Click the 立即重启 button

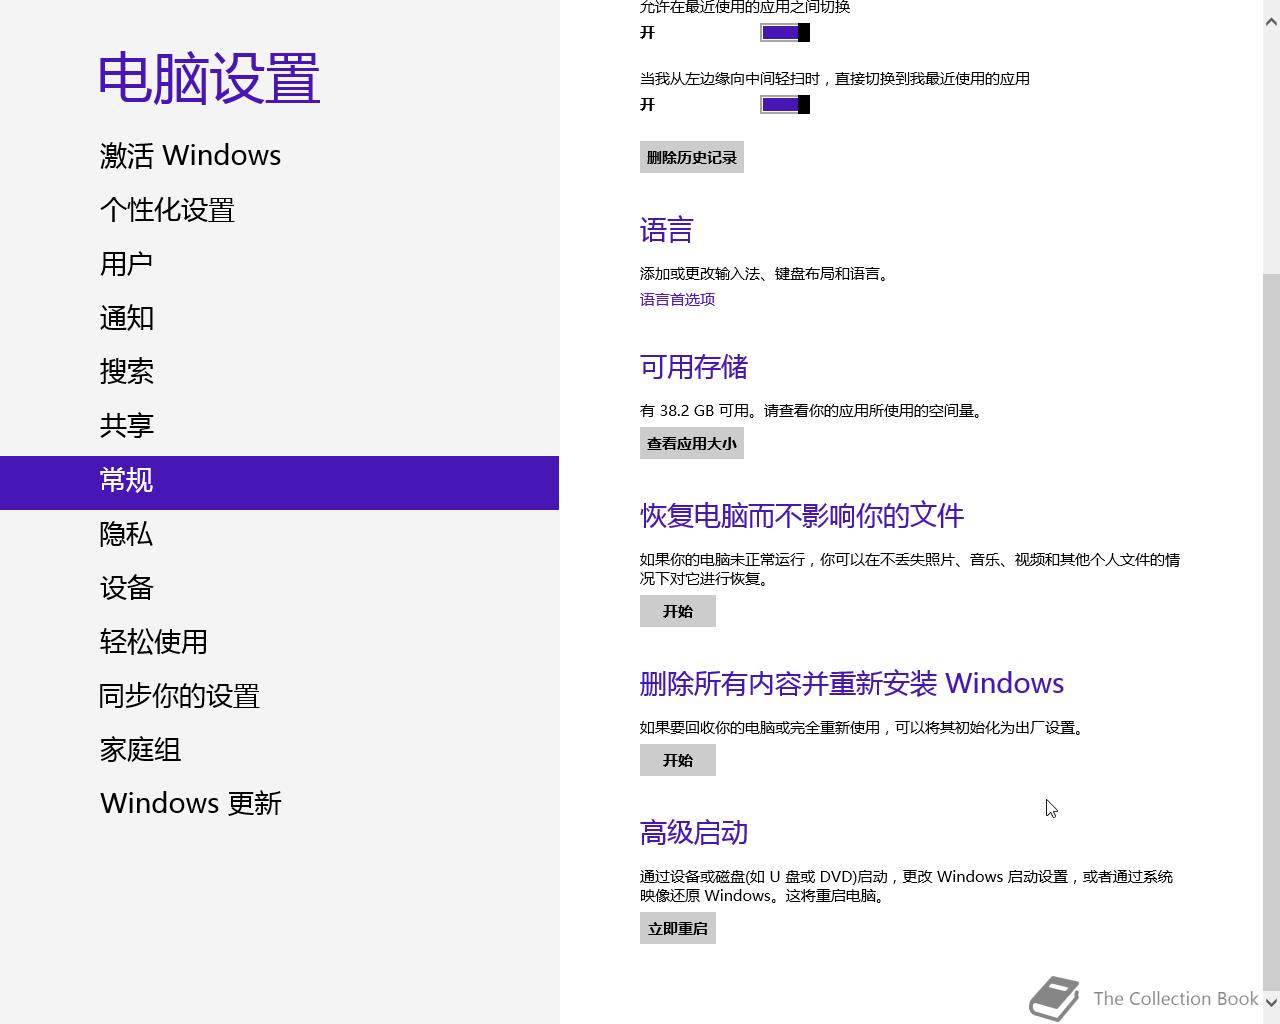click(678, 928)
